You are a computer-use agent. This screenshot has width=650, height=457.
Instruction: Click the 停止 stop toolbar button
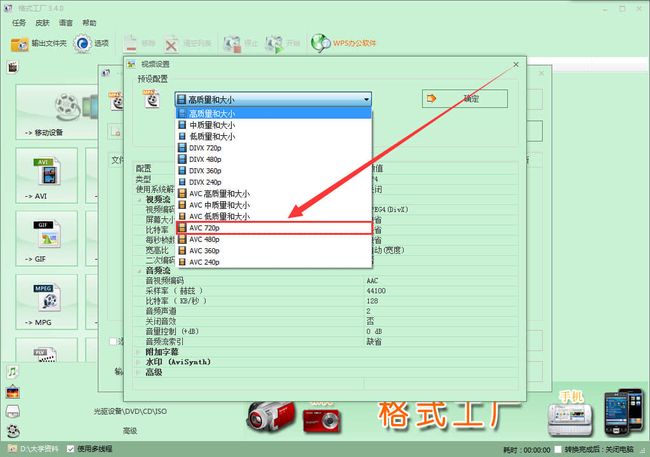click(241, 44)
